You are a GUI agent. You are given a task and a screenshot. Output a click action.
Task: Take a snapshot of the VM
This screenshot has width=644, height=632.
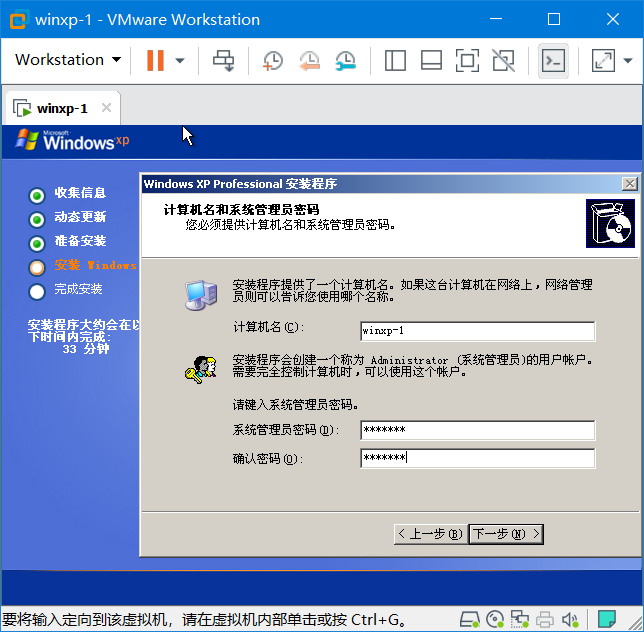(273, 61)
